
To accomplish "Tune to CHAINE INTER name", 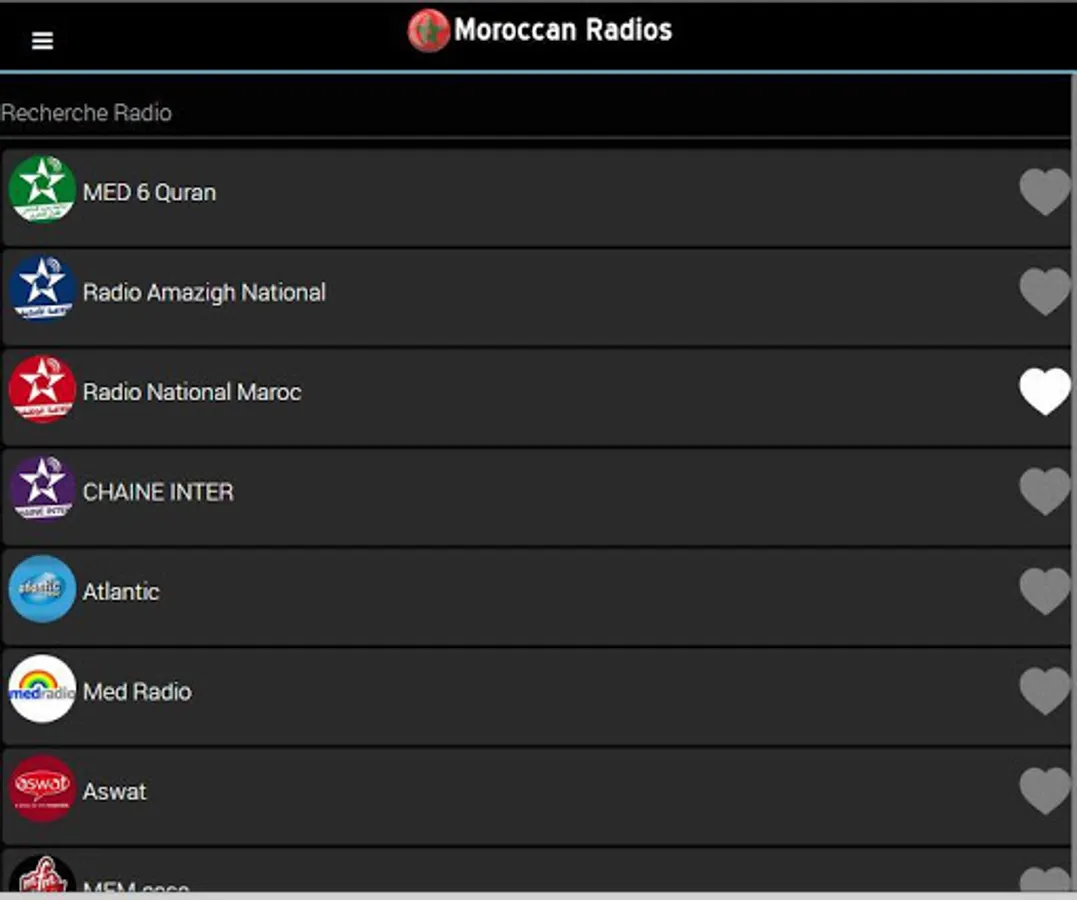I will click(x=158, y=492).
